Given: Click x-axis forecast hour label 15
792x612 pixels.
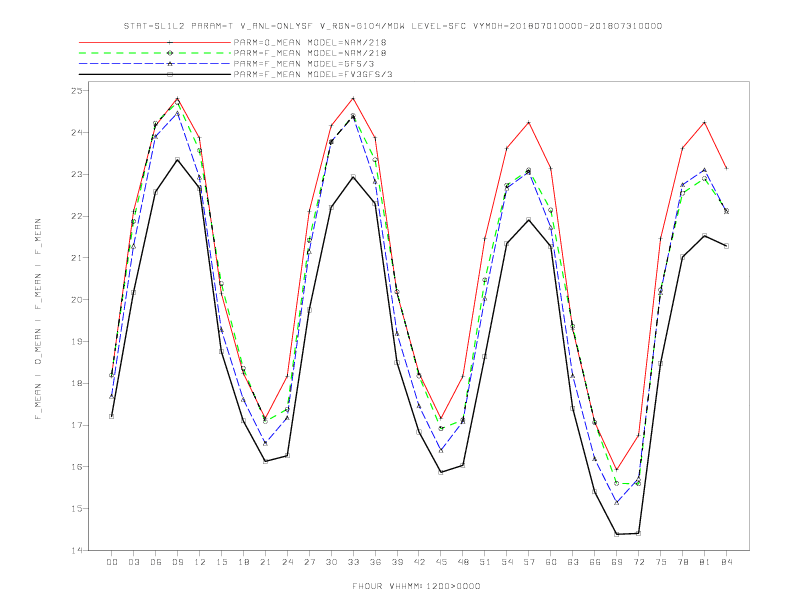Looking at the screenshot, I should tap(221, 562).
